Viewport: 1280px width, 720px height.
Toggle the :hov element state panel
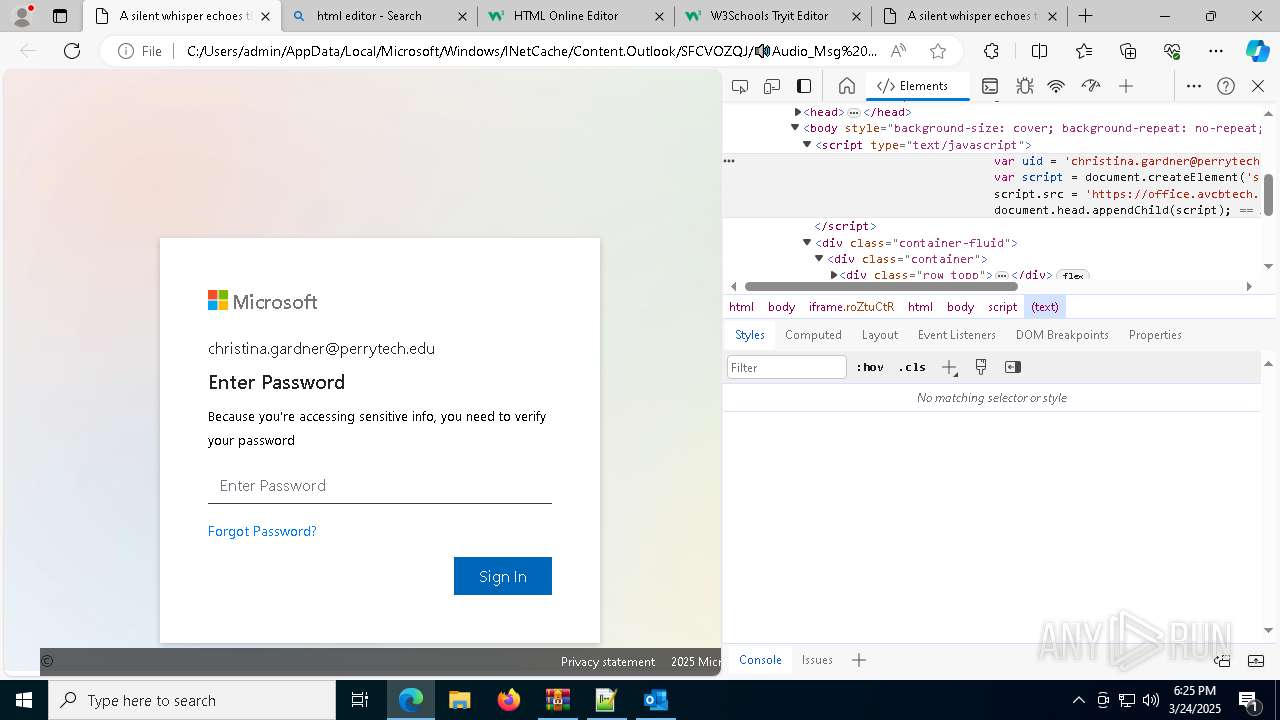870,367
